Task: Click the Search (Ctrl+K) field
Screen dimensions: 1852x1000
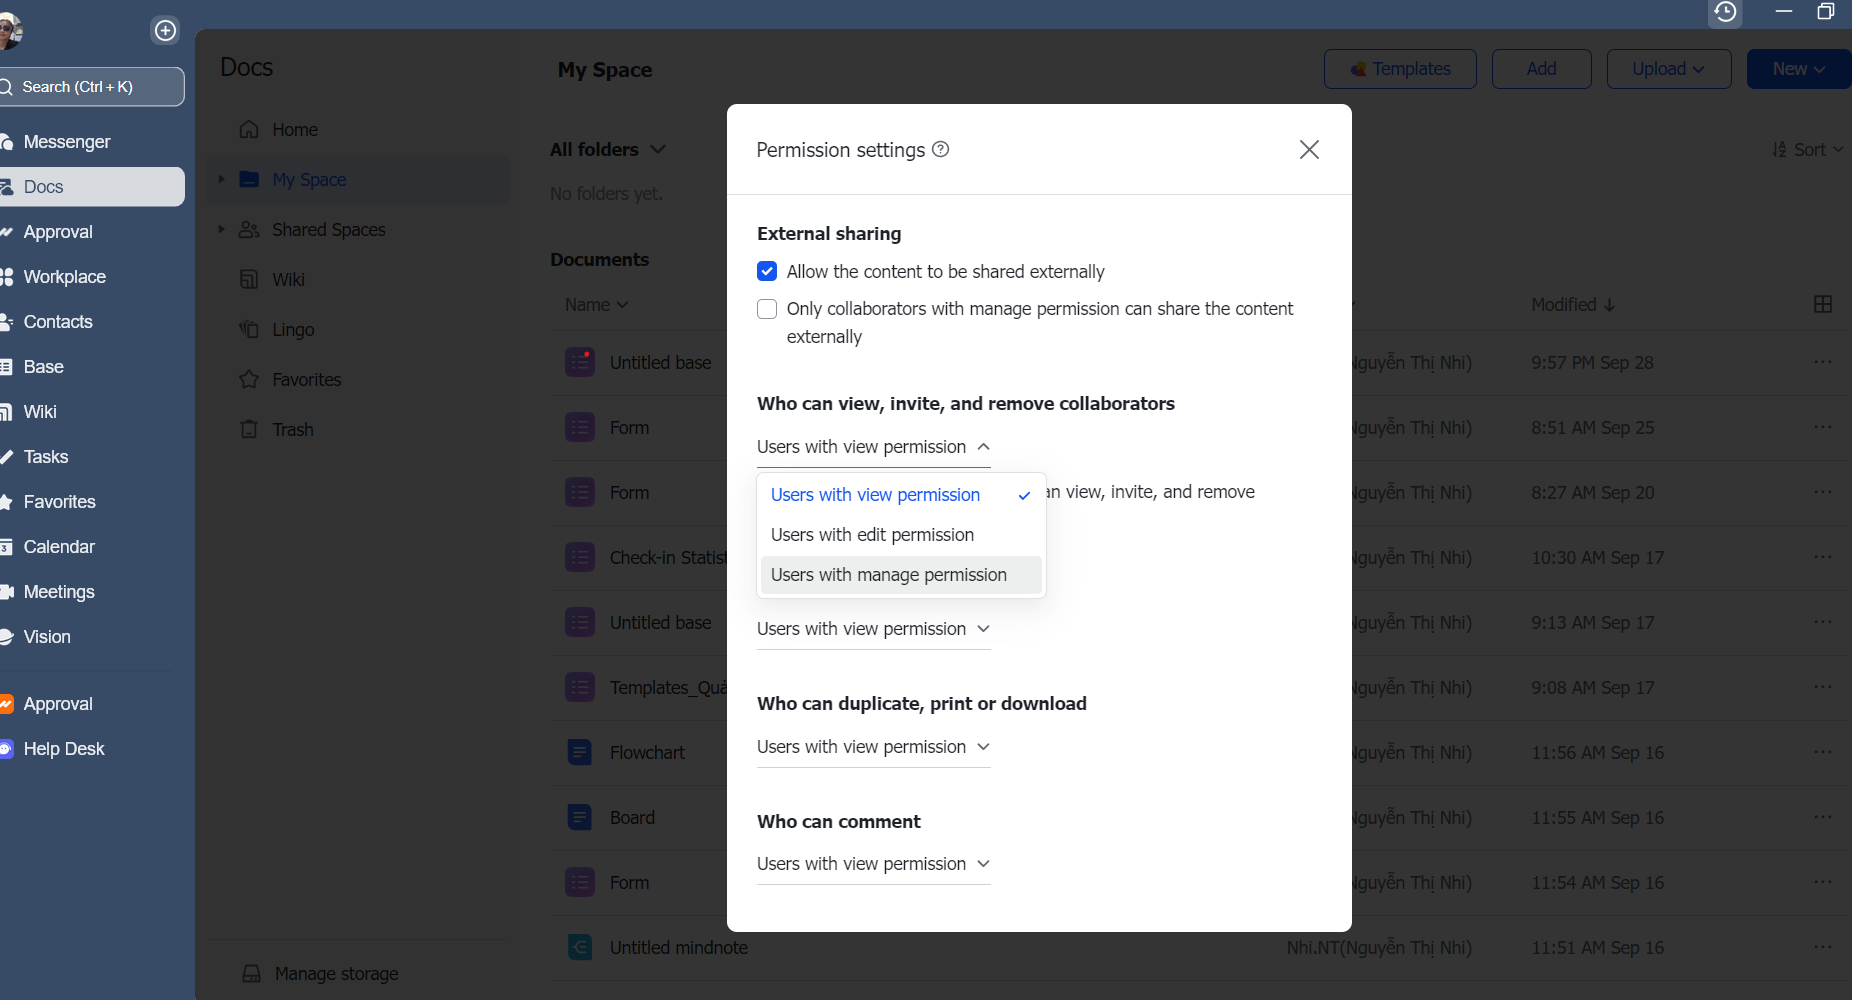Action: point(90,87)
